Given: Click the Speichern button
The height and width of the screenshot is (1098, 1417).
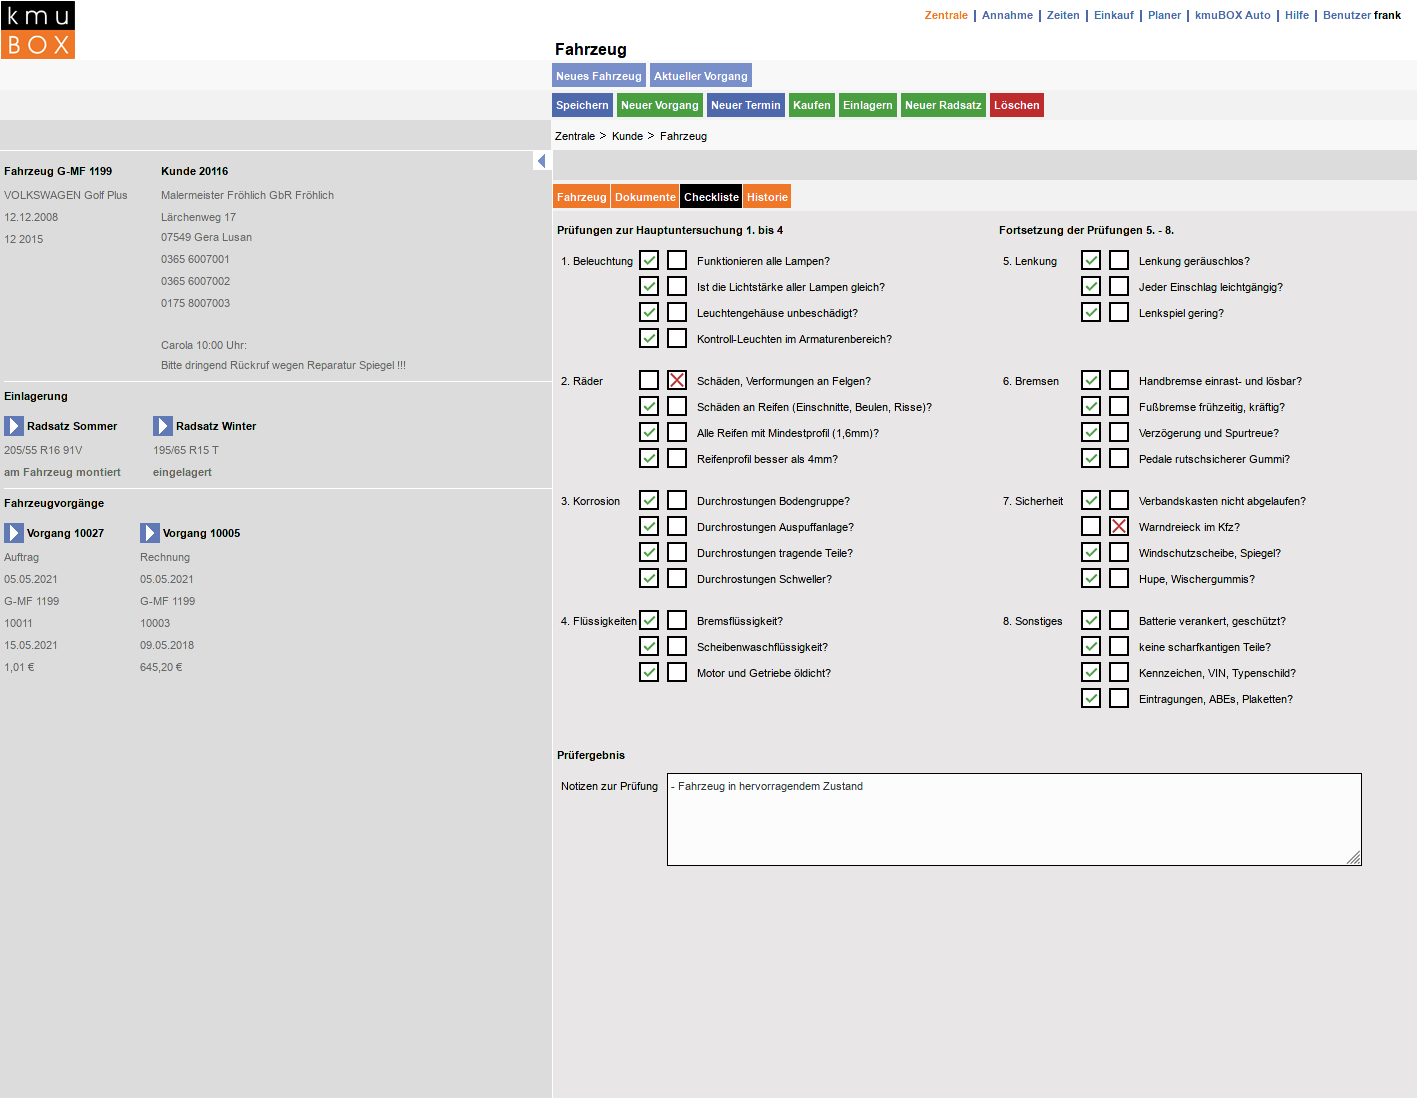Looking at the screenshot, I should (x=582, y=105).
